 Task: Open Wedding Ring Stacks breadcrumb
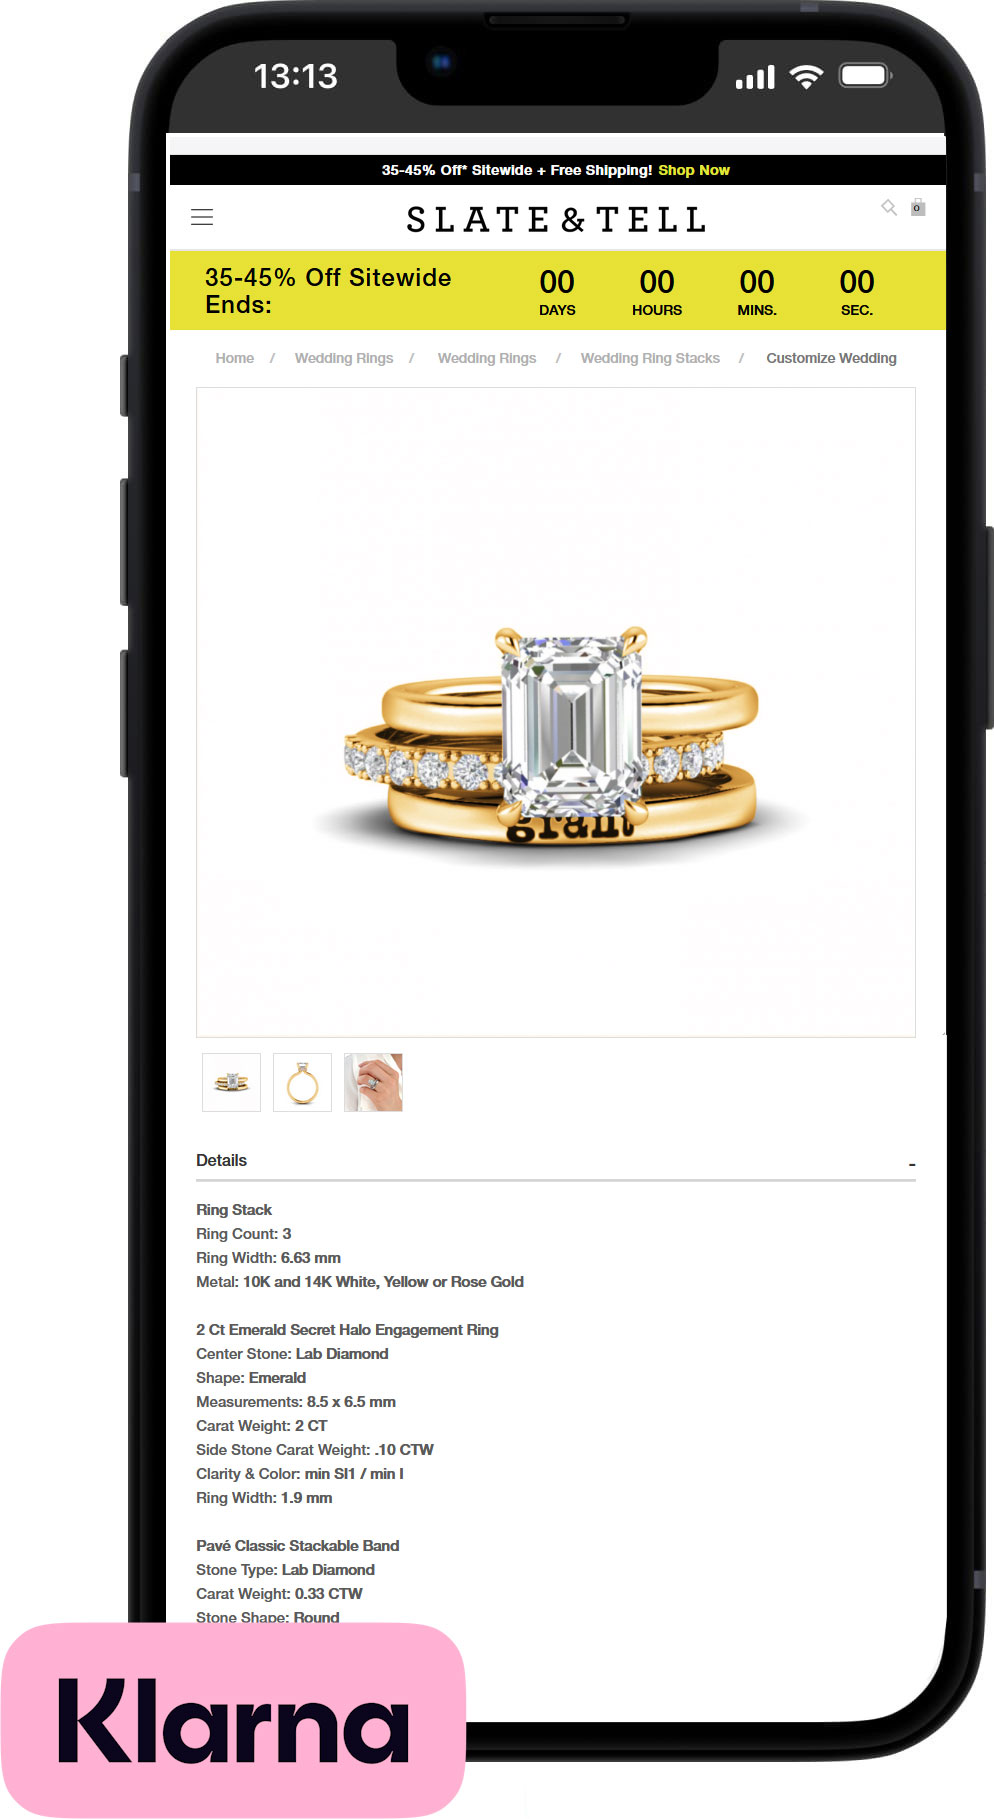(650, 358)
